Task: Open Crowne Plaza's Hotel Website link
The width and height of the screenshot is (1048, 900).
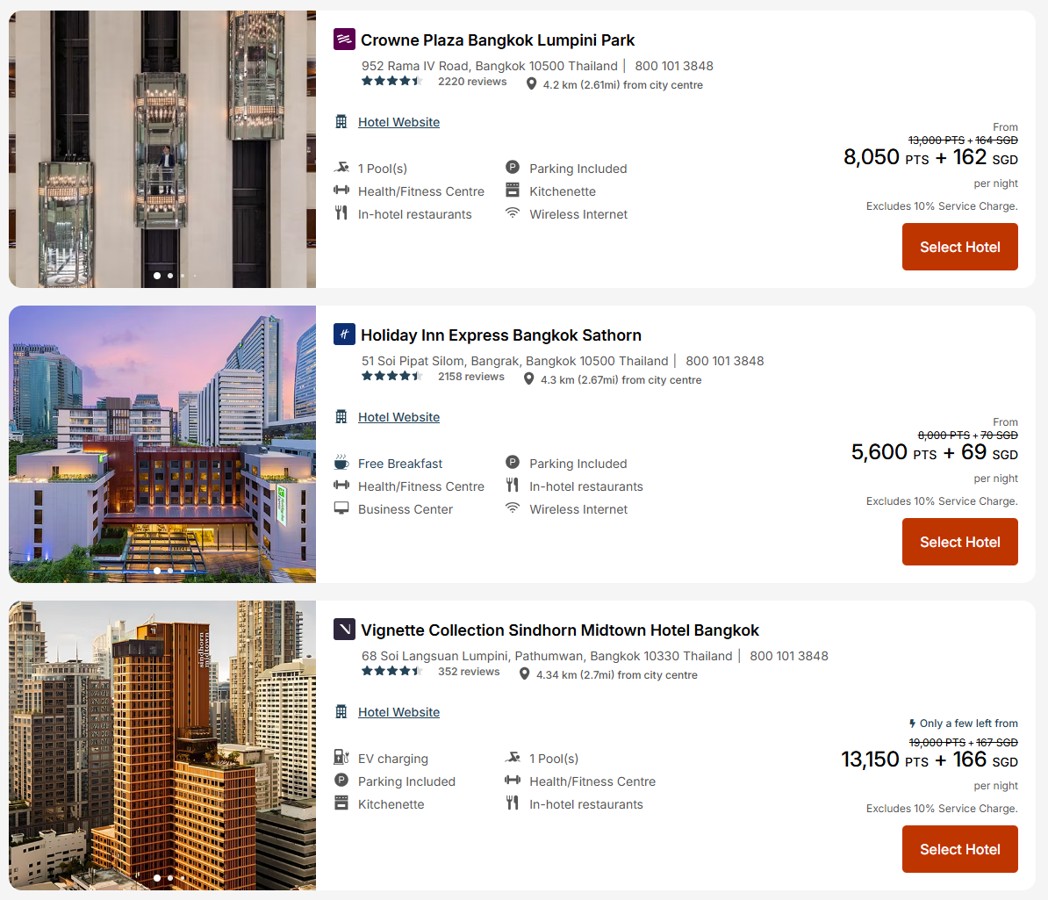Action: coord(399,122)
